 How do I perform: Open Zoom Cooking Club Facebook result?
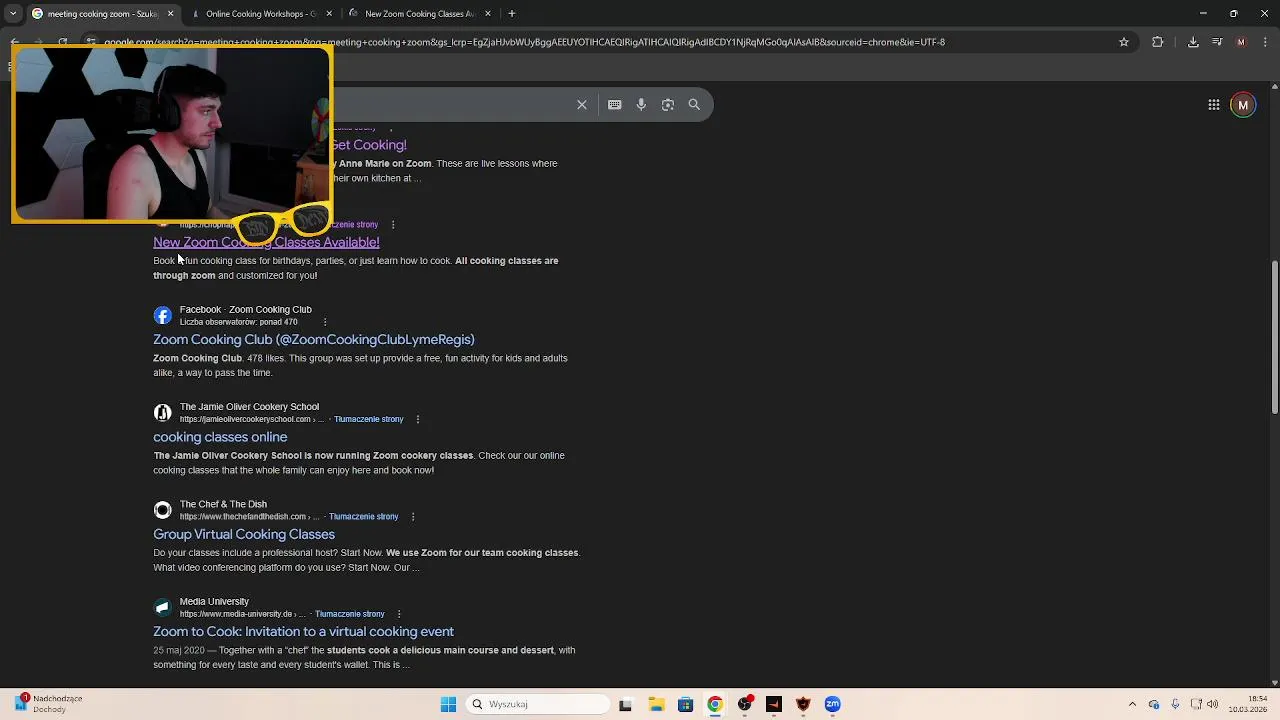[x=313, y=340]
